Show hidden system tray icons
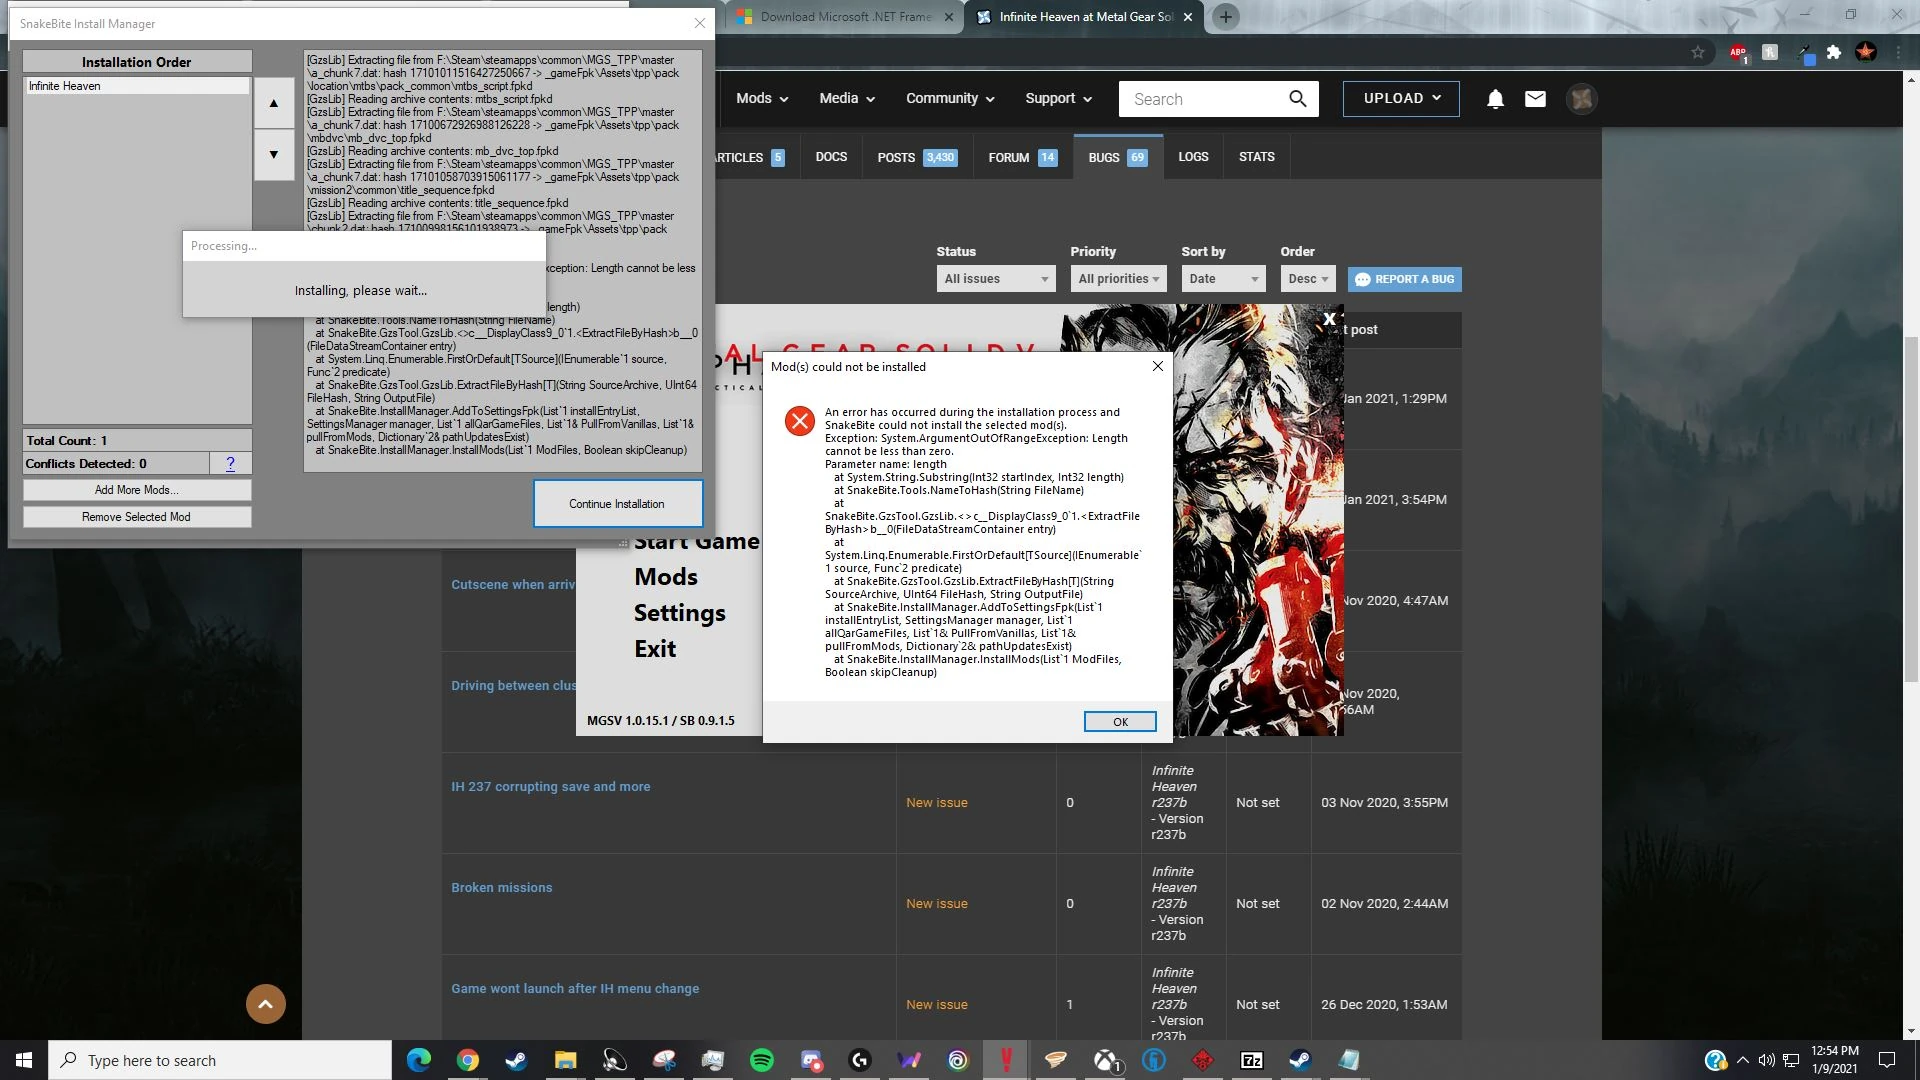1920x1080 pixels. coord(1742,1060)
